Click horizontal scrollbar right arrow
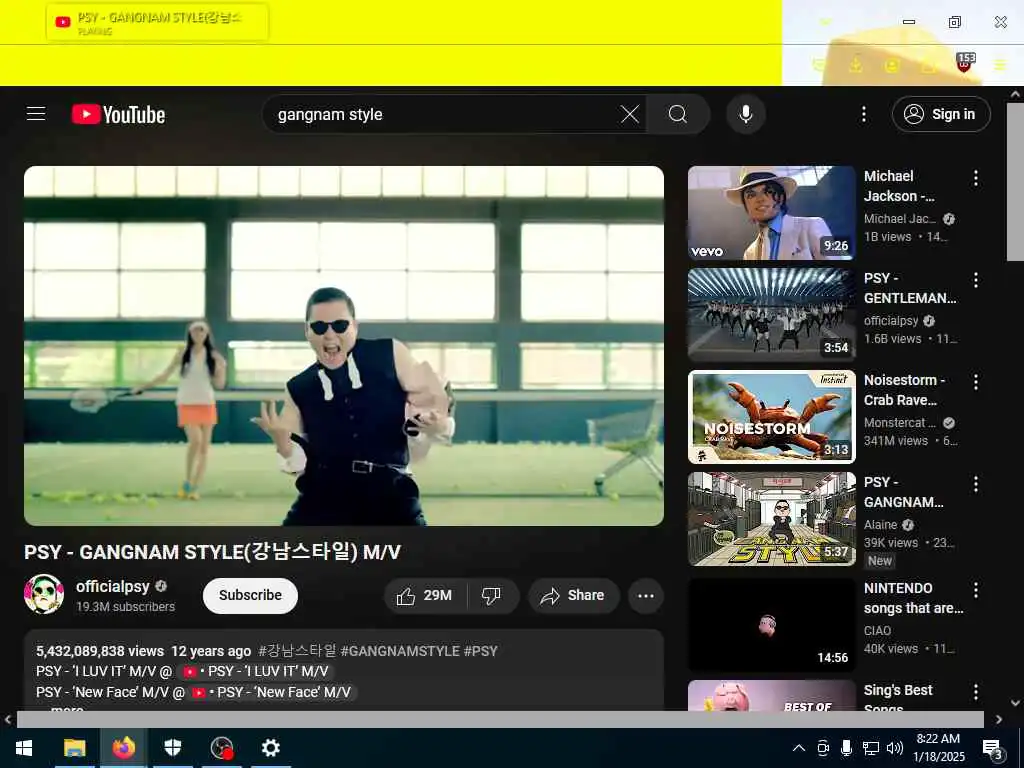This screenshot has height=768, width=1024. point(999,720)
